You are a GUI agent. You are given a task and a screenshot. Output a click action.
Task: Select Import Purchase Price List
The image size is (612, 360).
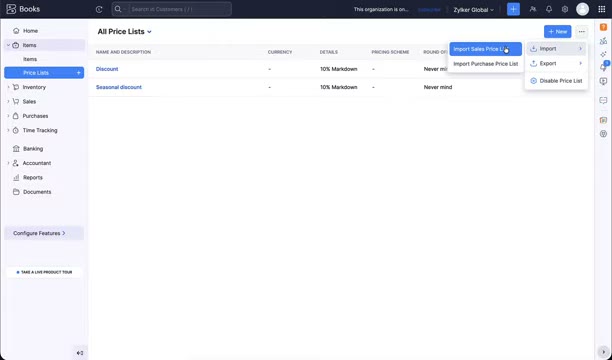pyautogui.click(x=486, y=64)
